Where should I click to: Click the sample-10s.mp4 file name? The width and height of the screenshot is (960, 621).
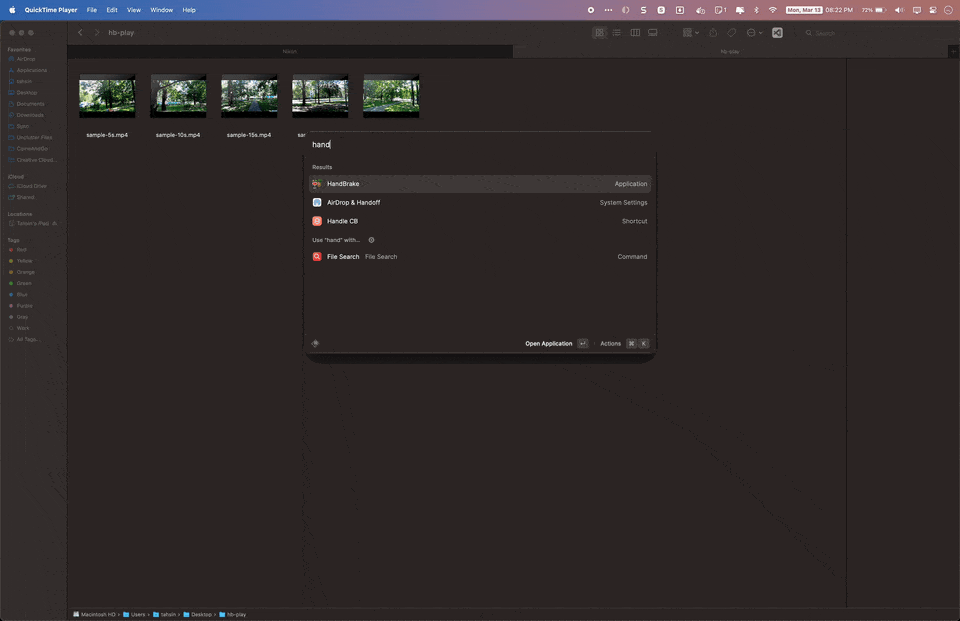pos(178,135)
